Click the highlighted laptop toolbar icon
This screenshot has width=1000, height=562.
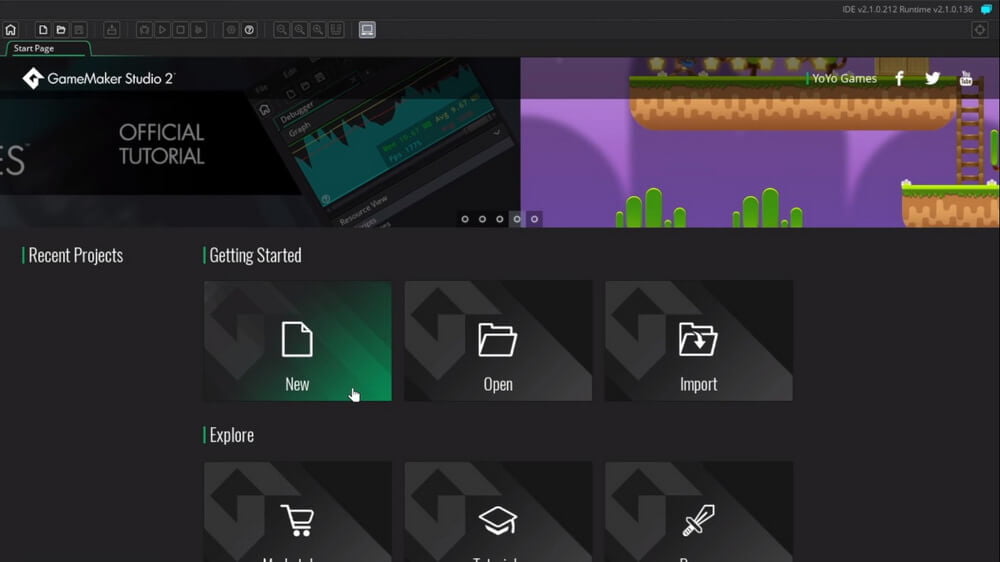pyautogui.click(x=367, y=30)
